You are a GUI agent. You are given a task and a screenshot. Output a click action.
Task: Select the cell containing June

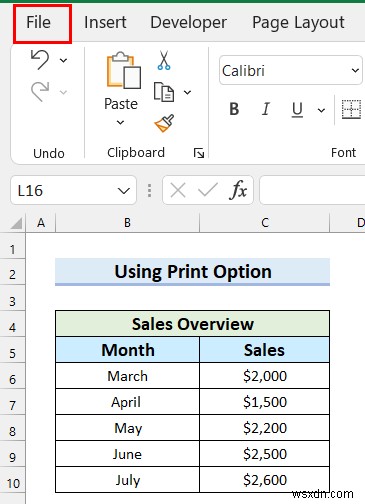point(128,454)
